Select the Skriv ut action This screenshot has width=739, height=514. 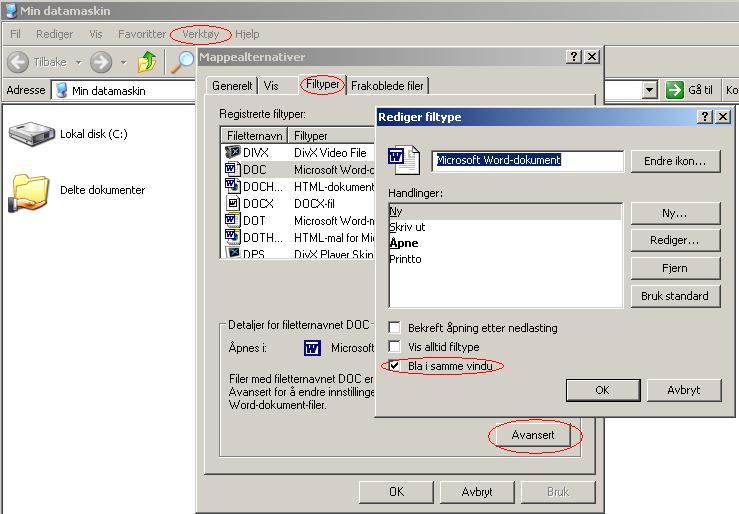pyautogui.click(x=407, y=227)
